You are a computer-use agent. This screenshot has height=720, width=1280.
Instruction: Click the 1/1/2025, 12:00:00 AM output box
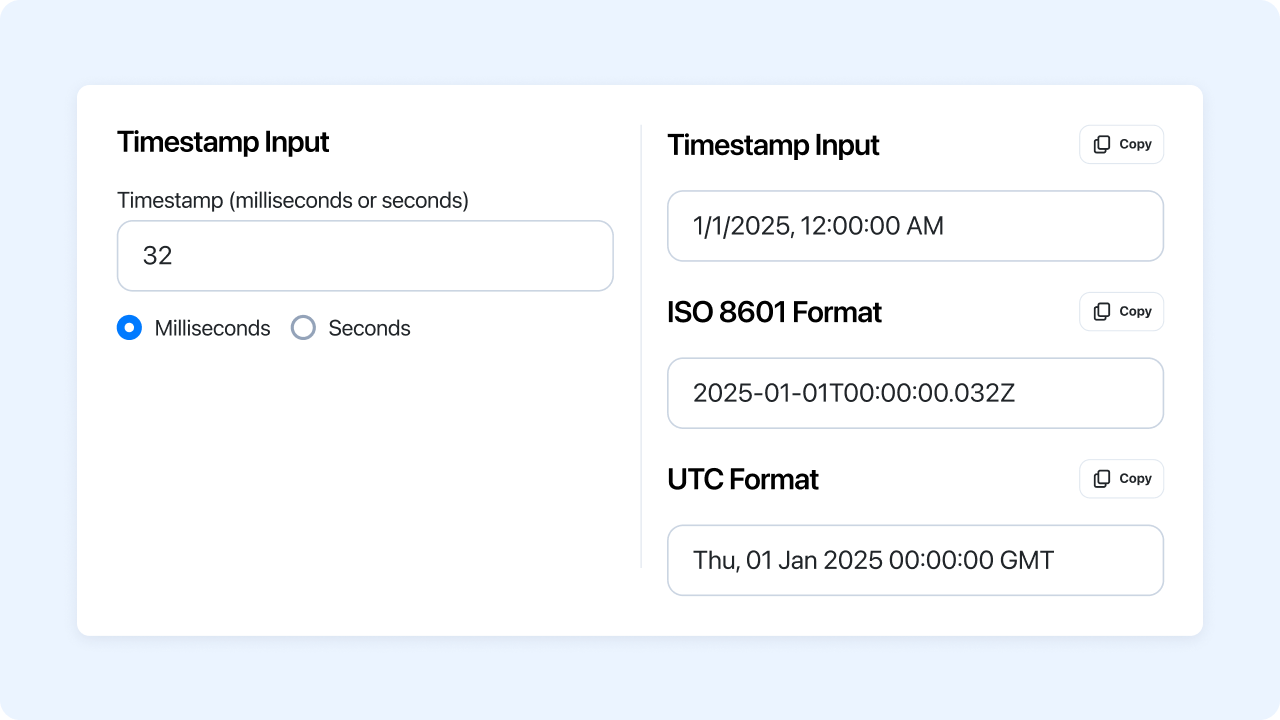[x=915, y=226]
